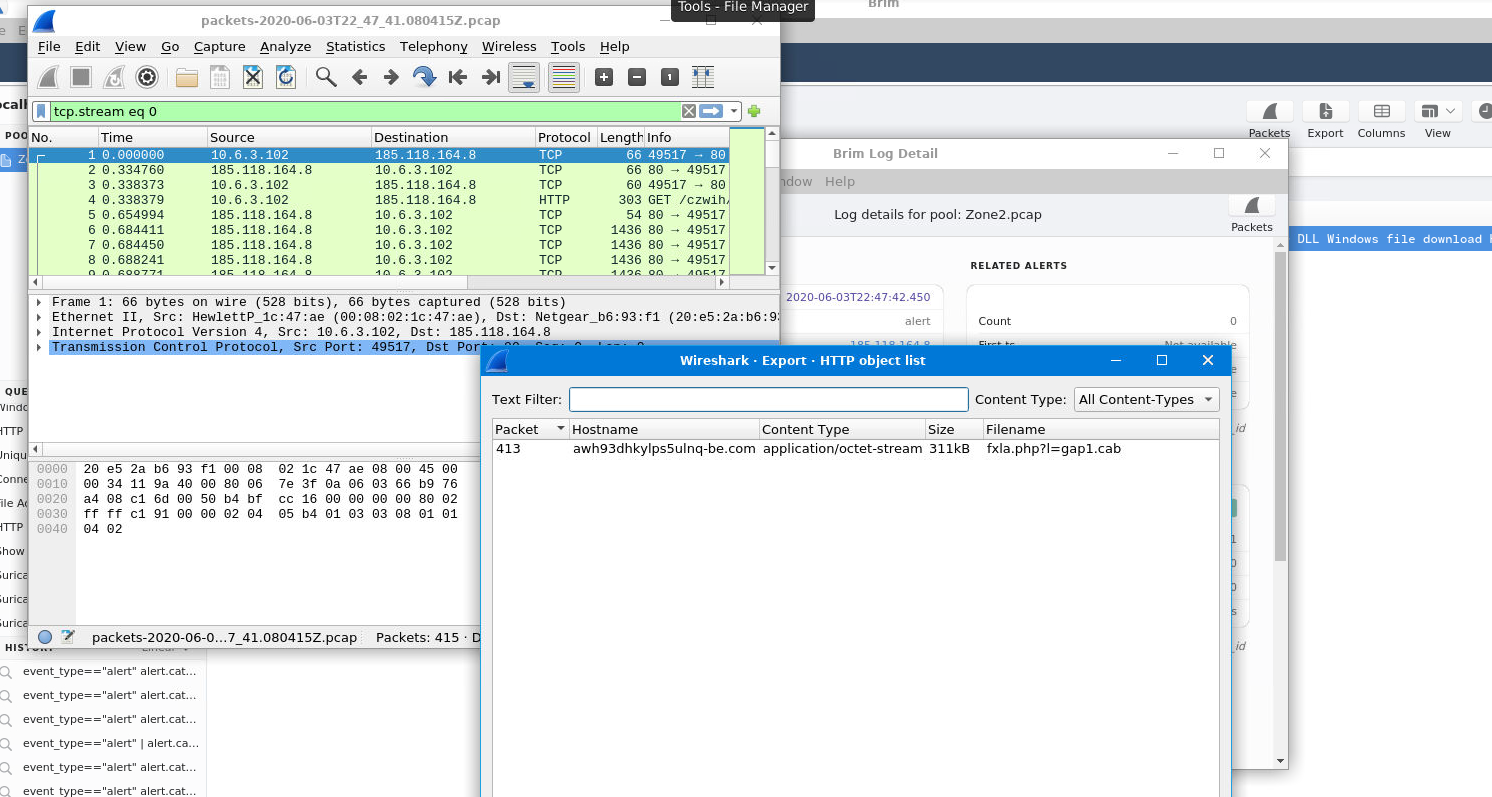Viewport: 1492px width, 797px height.
Task: Sort packet list by Time column
Action: (x=152, y=137)
